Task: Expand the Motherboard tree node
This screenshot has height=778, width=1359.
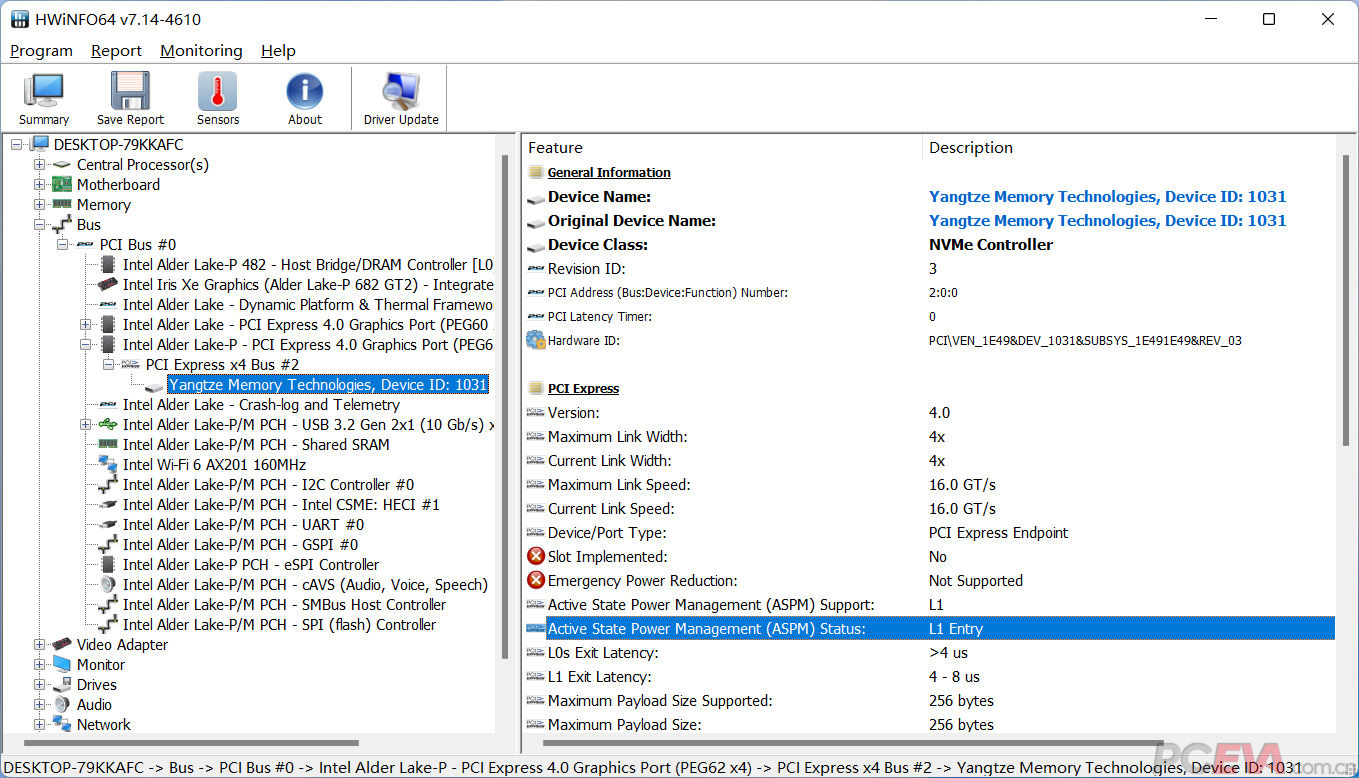Action: pyautogui.click(x=40, y=185)
